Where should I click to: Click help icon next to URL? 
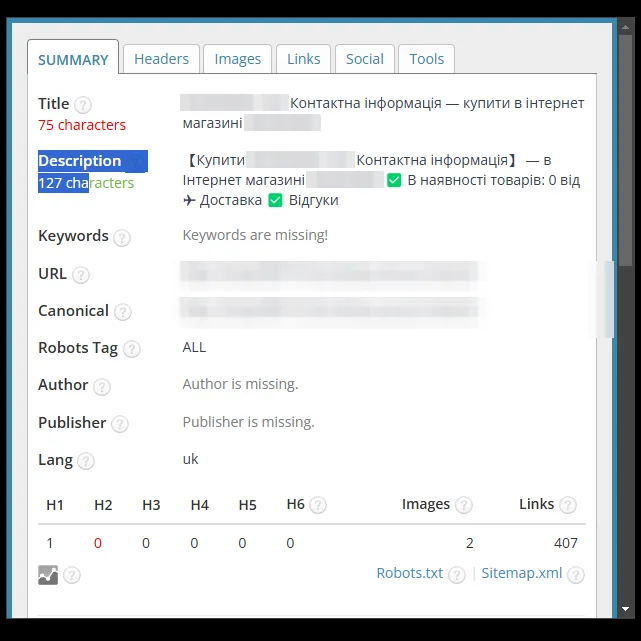click(81, 275)
